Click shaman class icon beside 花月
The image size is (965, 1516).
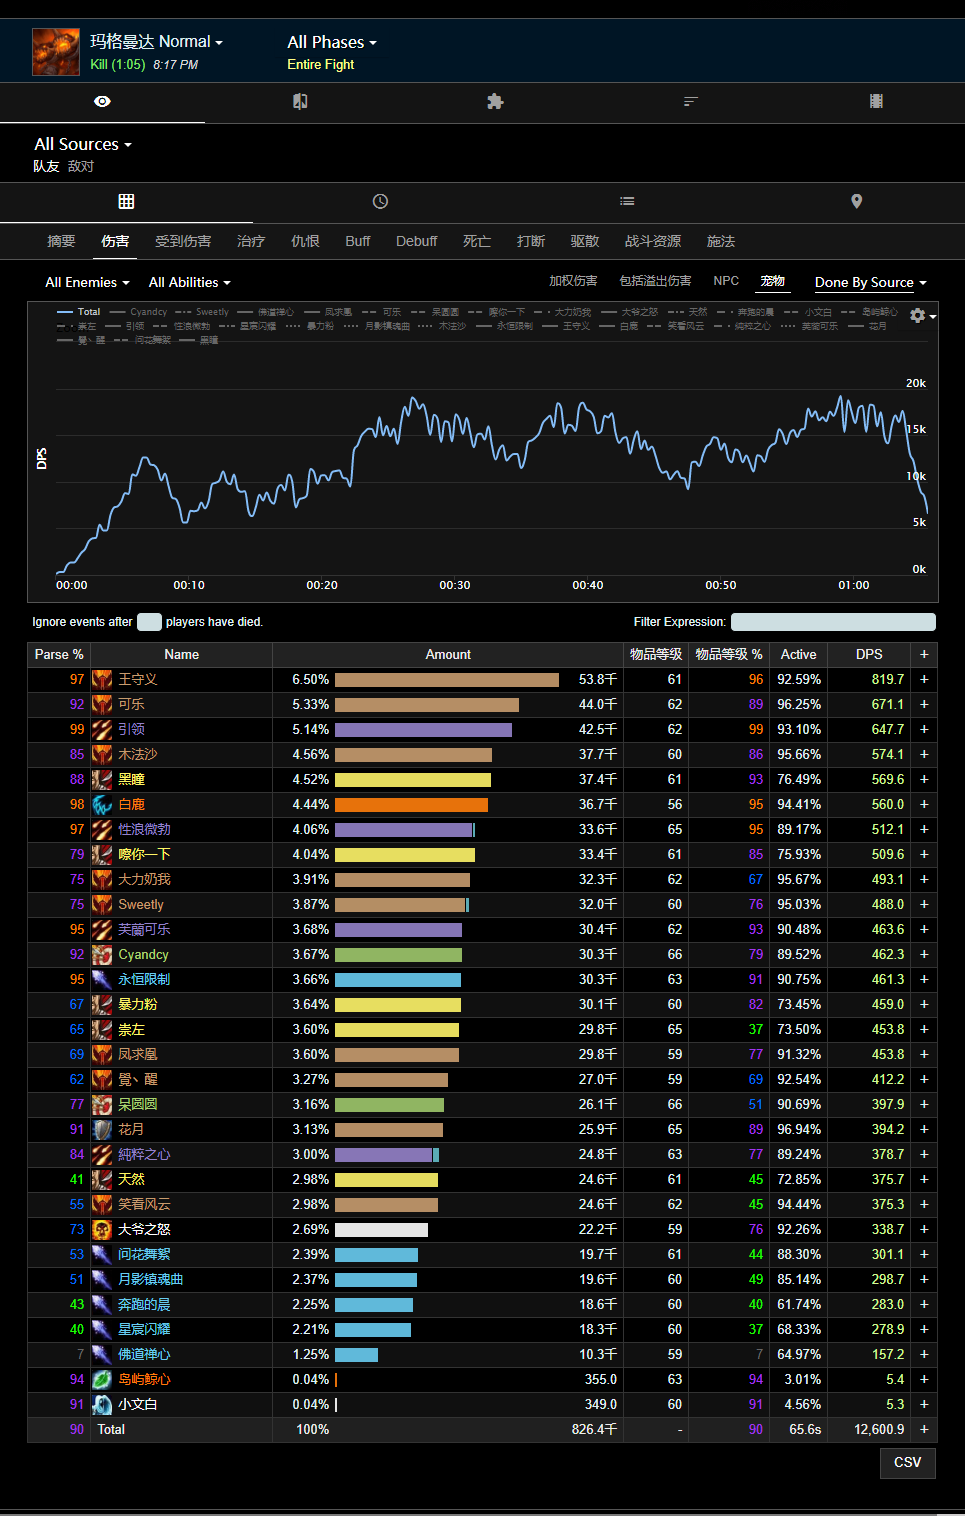(102, 1129)
